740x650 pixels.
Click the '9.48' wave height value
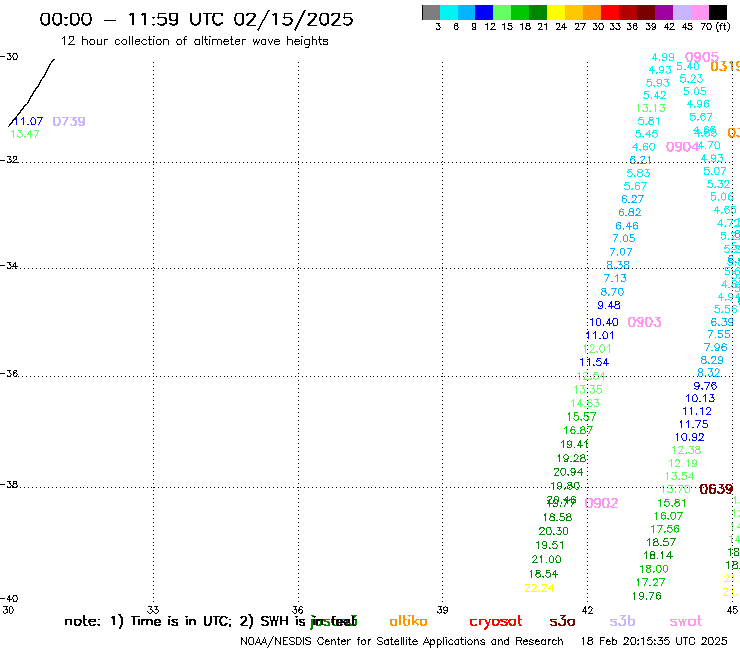point(609,305)
